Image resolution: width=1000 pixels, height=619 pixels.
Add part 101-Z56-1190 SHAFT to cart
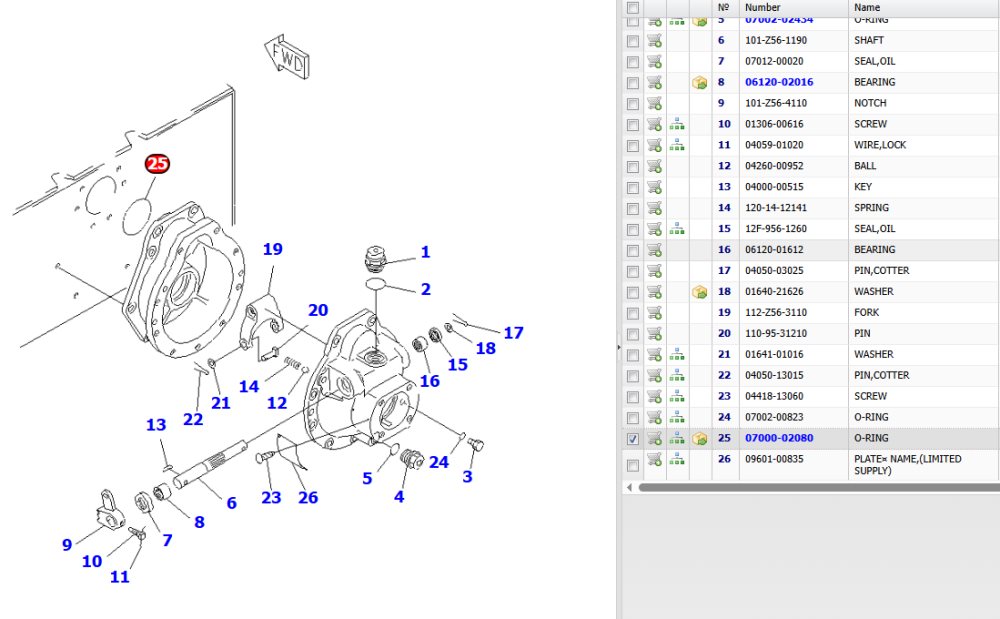[654, 40]
